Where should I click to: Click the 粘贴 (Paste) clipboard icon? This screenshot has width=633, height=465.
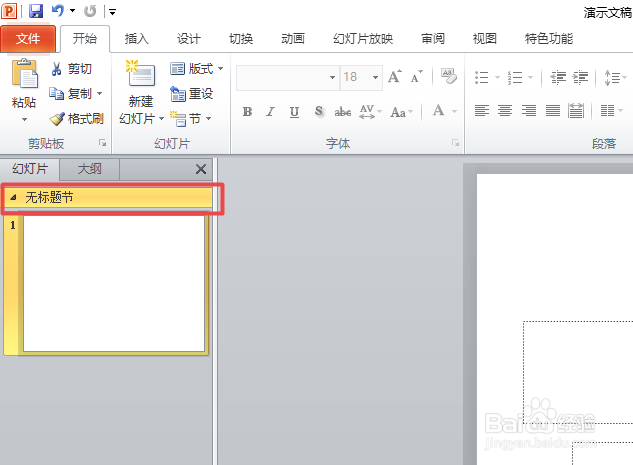25,73
